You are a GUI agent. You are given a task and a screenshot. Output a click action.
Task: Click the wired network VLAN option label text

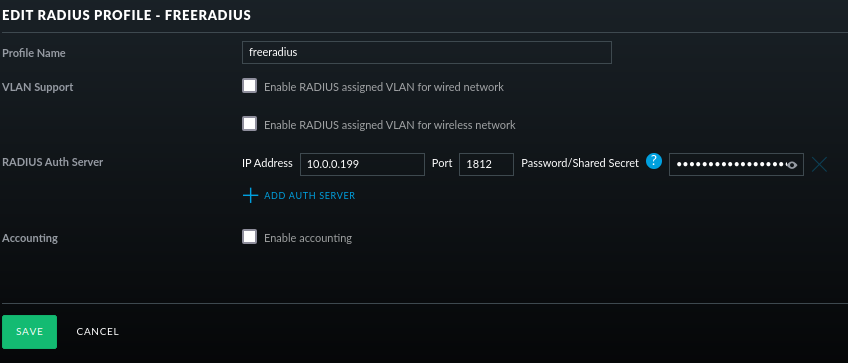click(x=384, y=87)
